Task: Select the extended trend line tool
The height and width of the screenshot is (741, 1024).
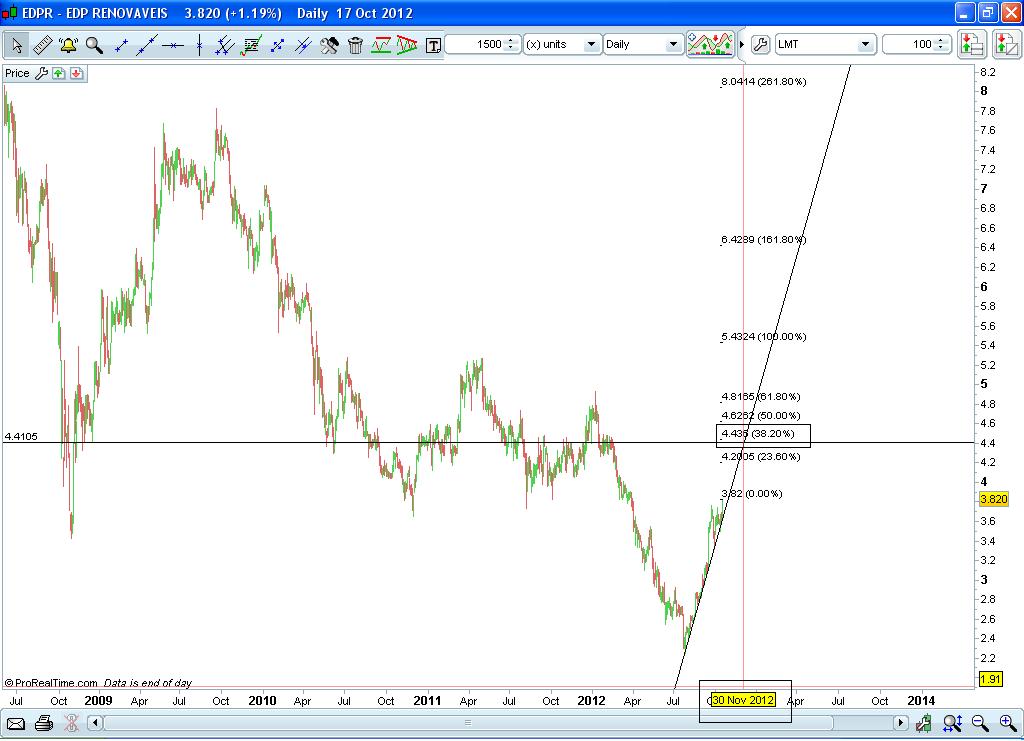Action: (x=147, y=45)
